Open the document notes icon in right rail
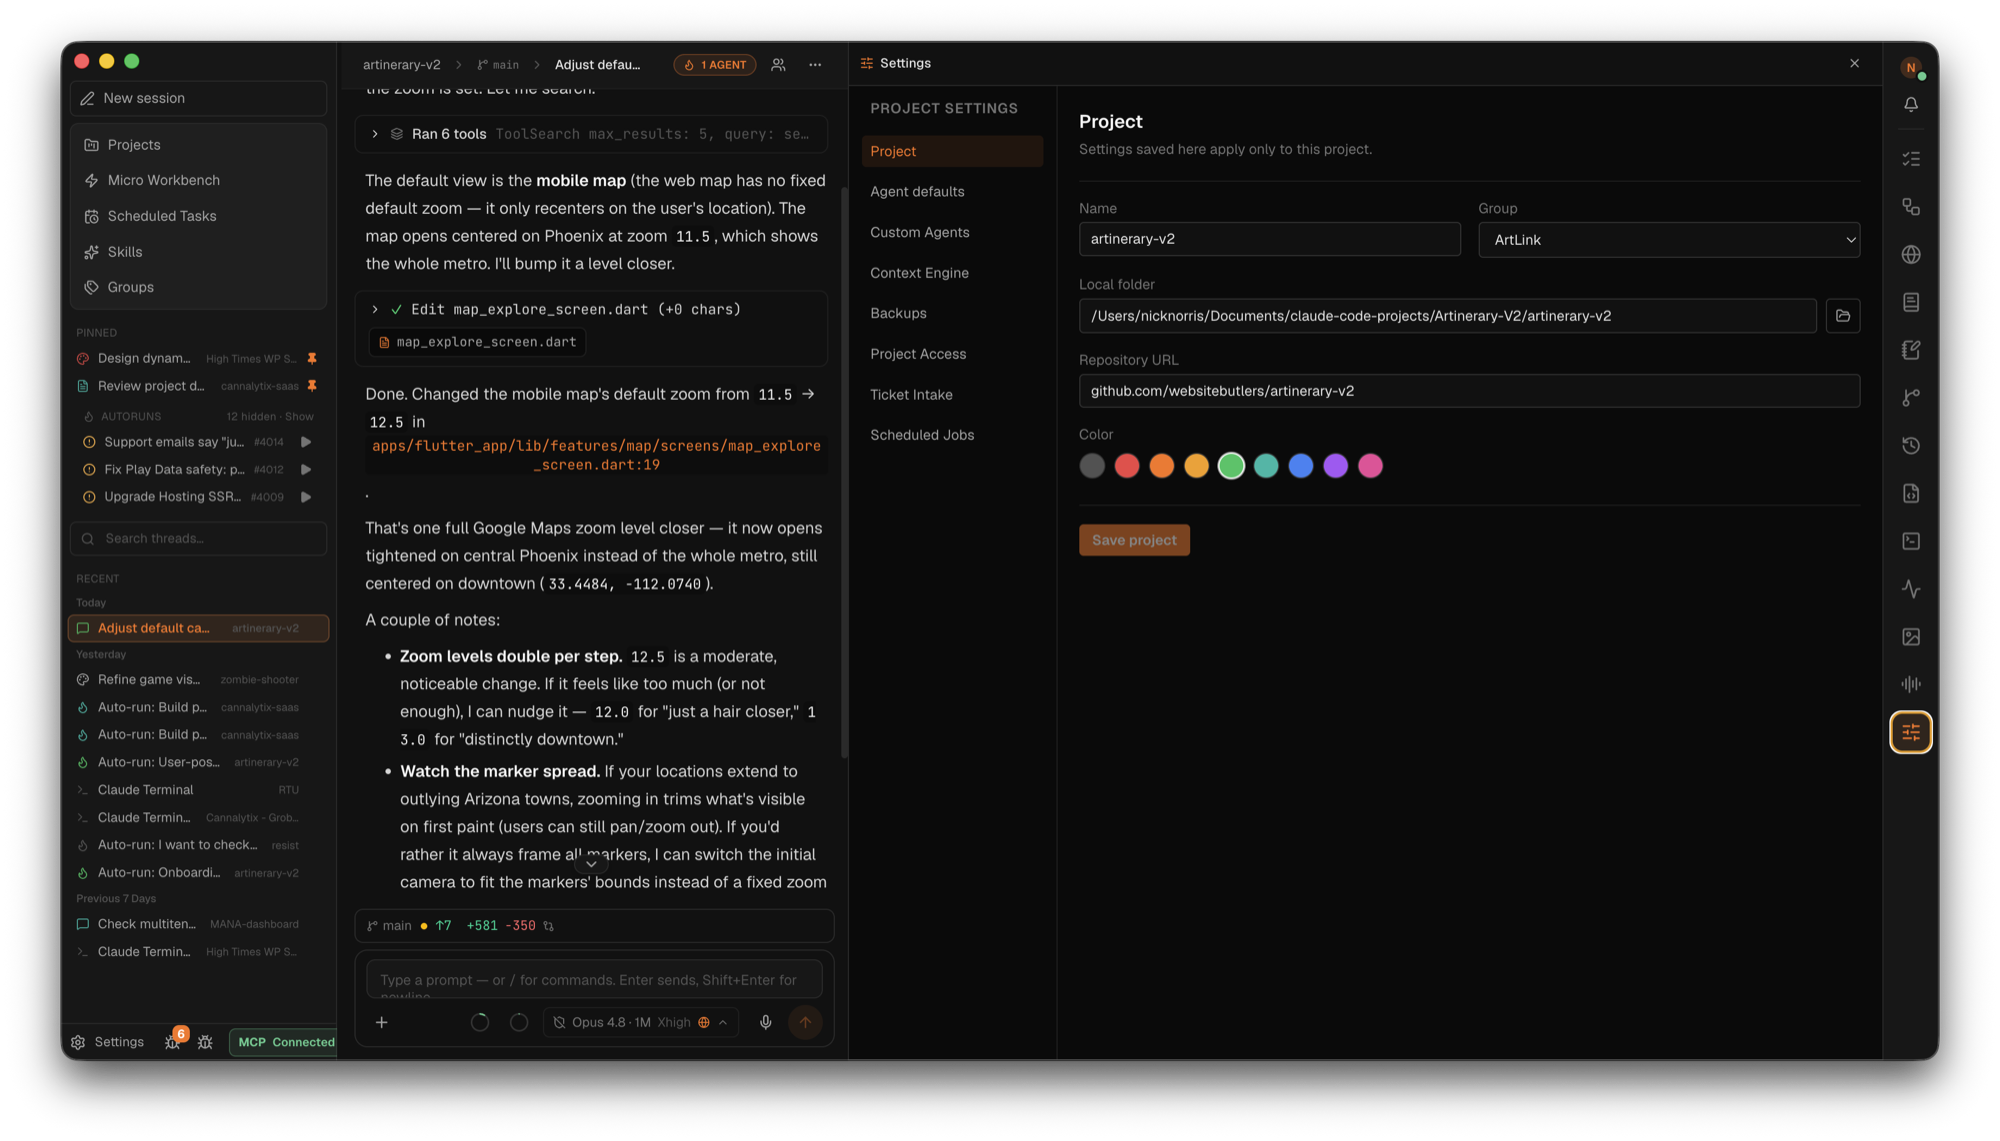Screen dimensions: 2000x1141 pos(1910,302)
